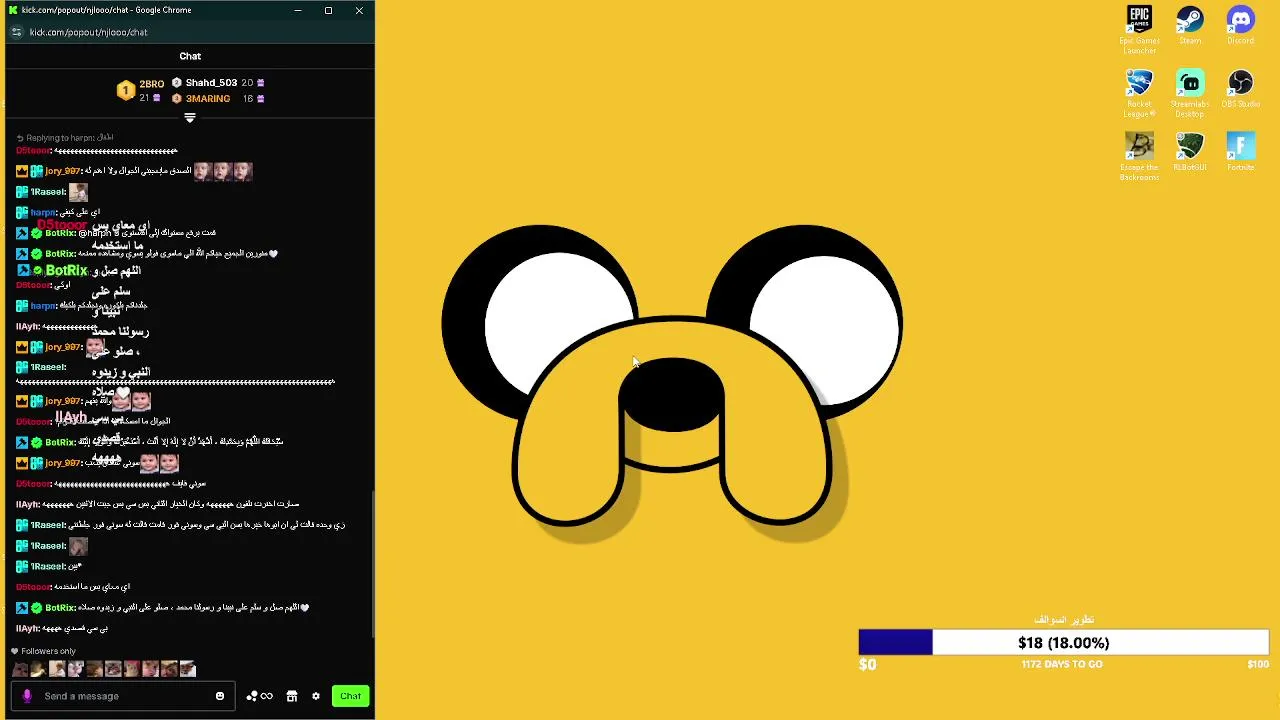The height and width of the screenshot is (720, 1280).
Task: Click the 1172 DAYS TO GO text
Action: (1062, 664)
